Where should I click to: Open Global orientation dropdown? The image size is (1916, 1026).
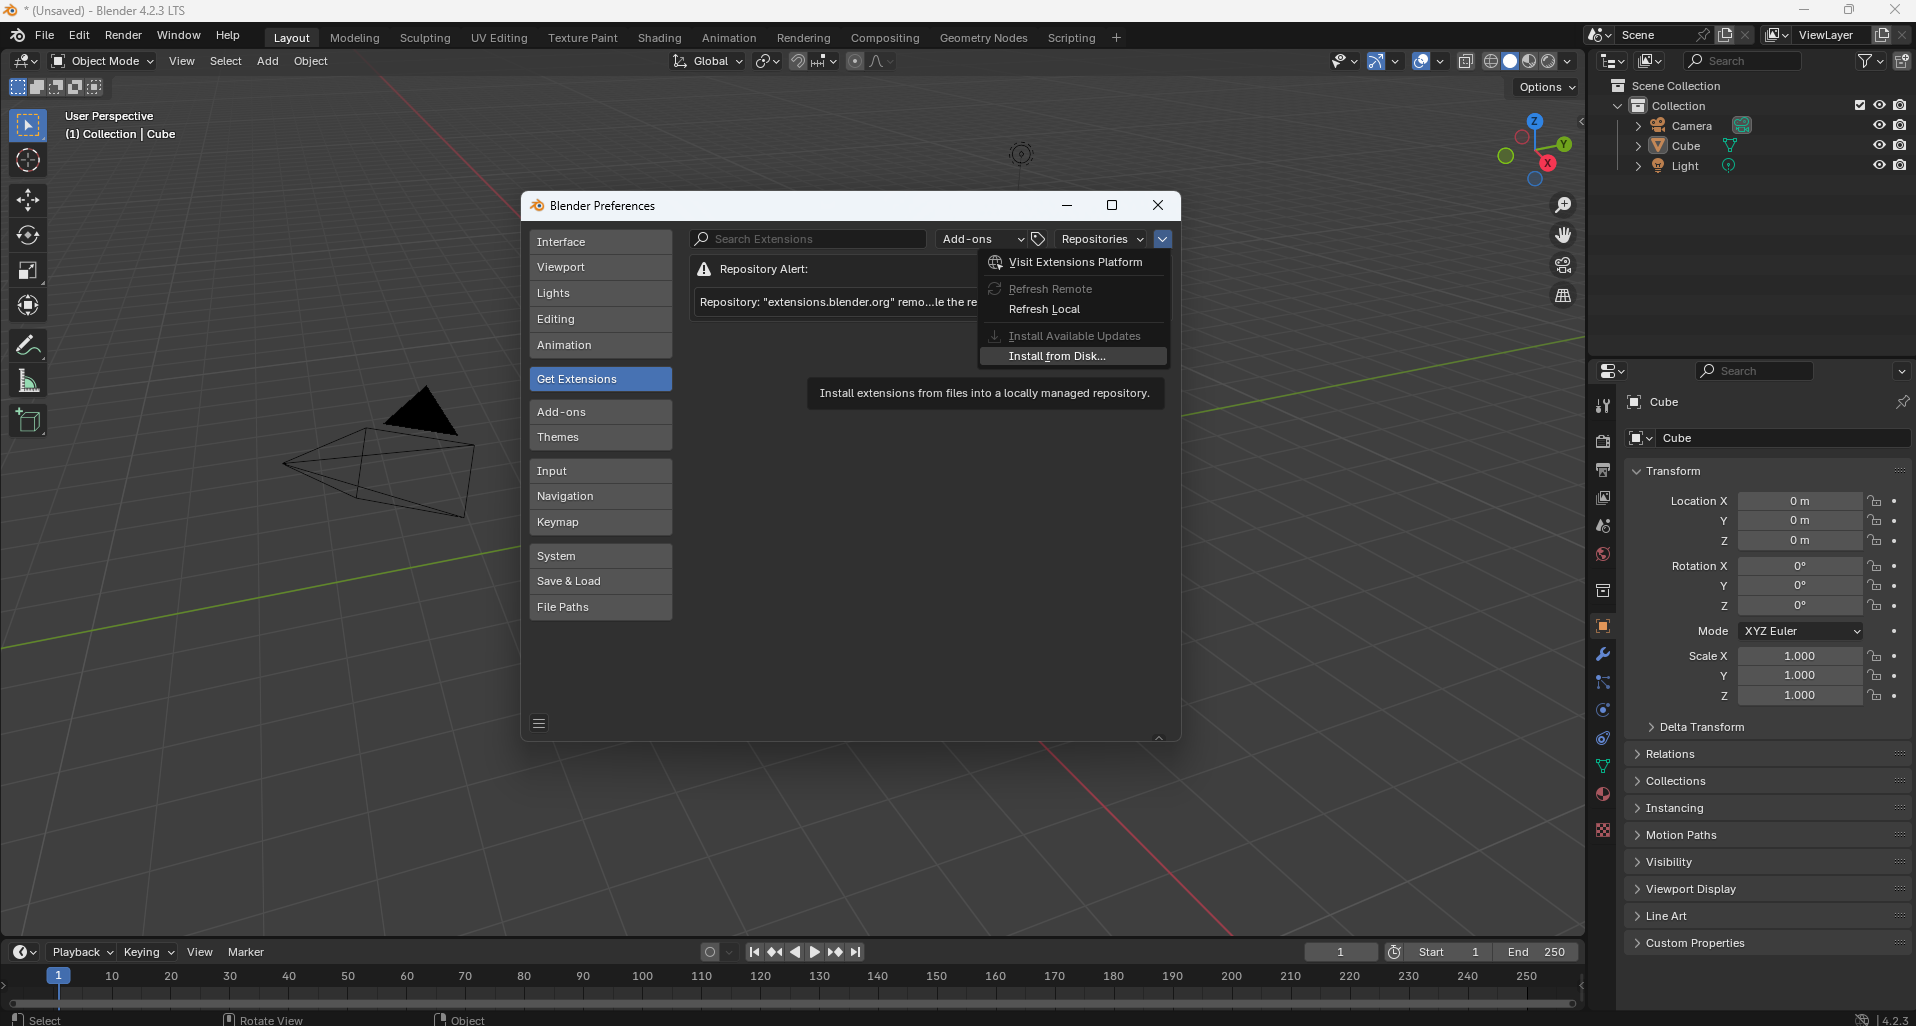pos(708,61)
